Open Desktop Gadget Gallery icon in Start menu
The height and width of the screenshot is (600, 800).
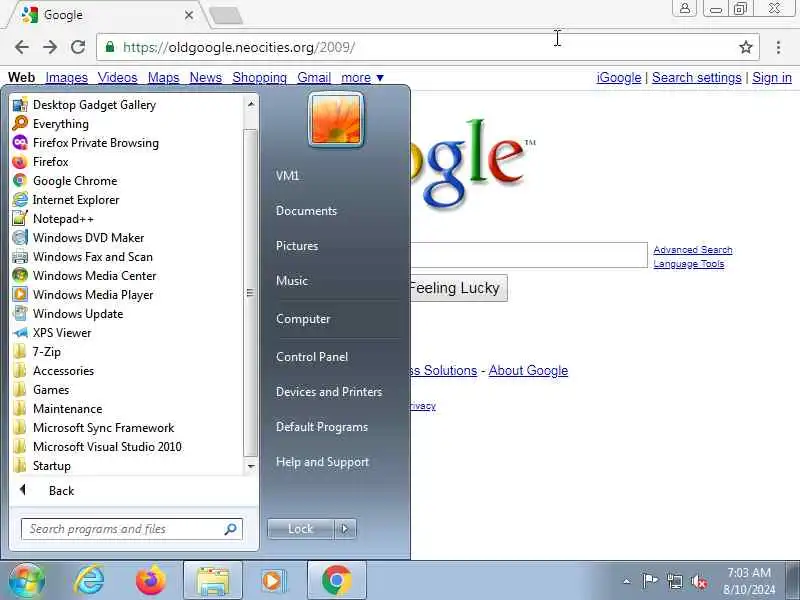coord(20,105)
